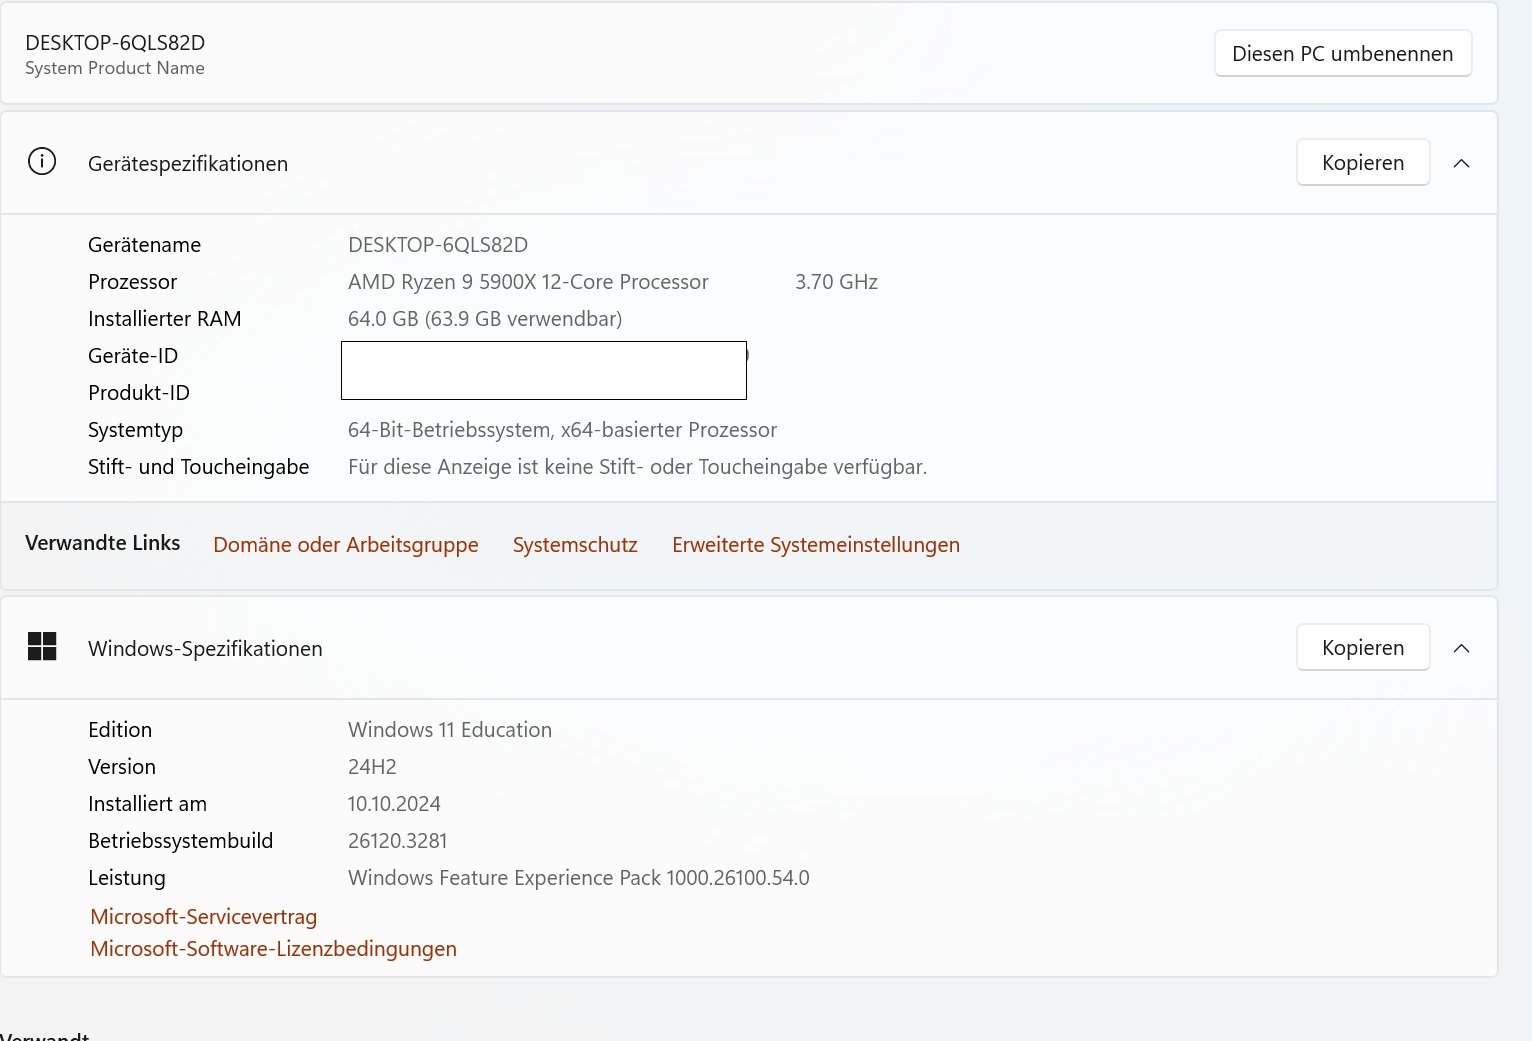
Task: Collapse the Windows-Spezifikationen section chevron
Action: 1461,648
